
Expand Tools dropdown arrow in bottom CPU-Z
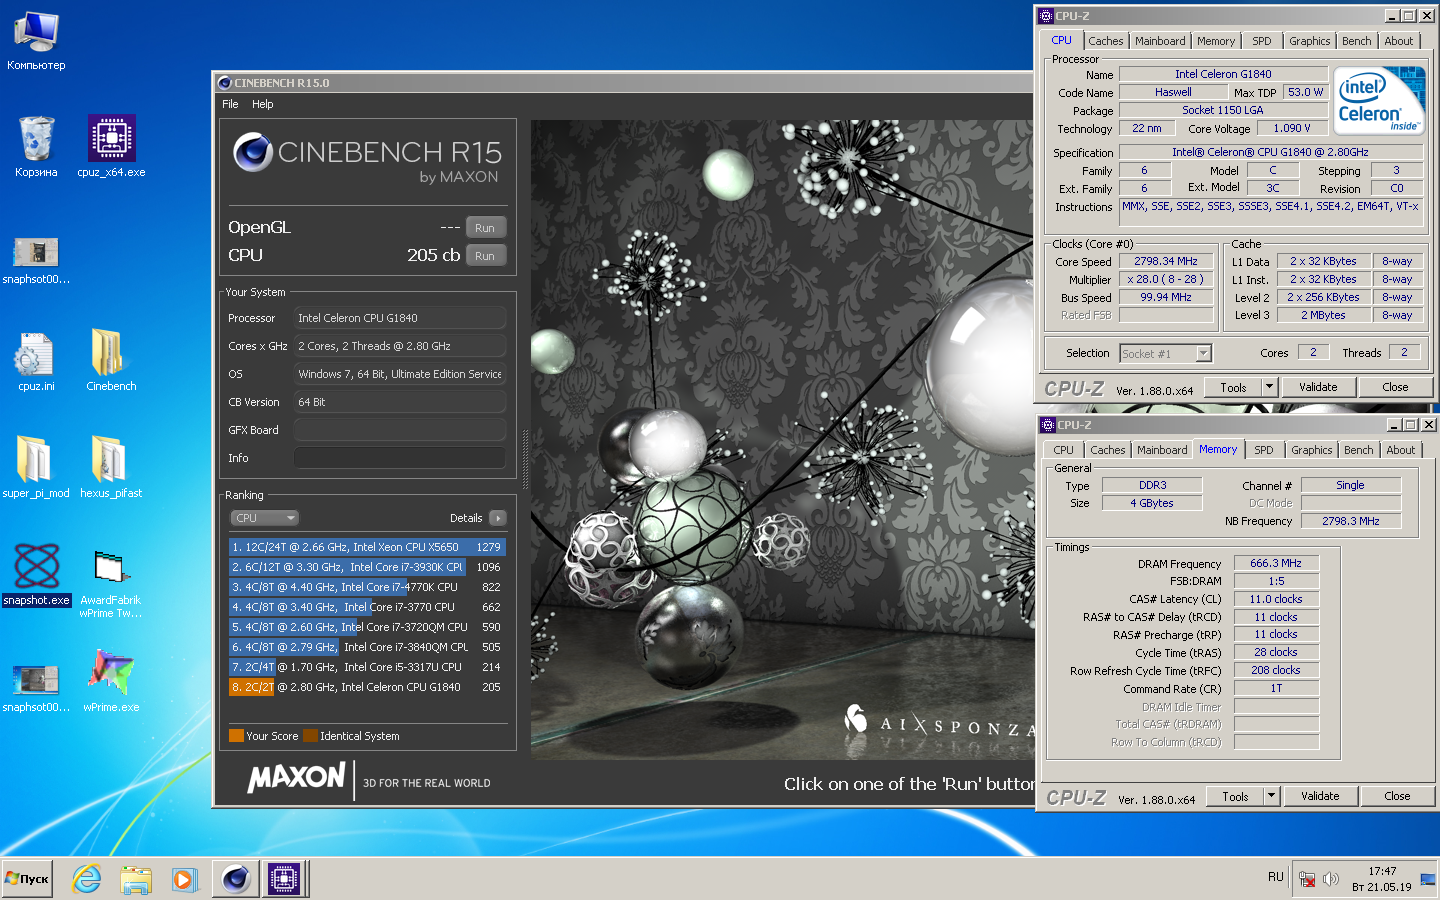[1271, 796]
